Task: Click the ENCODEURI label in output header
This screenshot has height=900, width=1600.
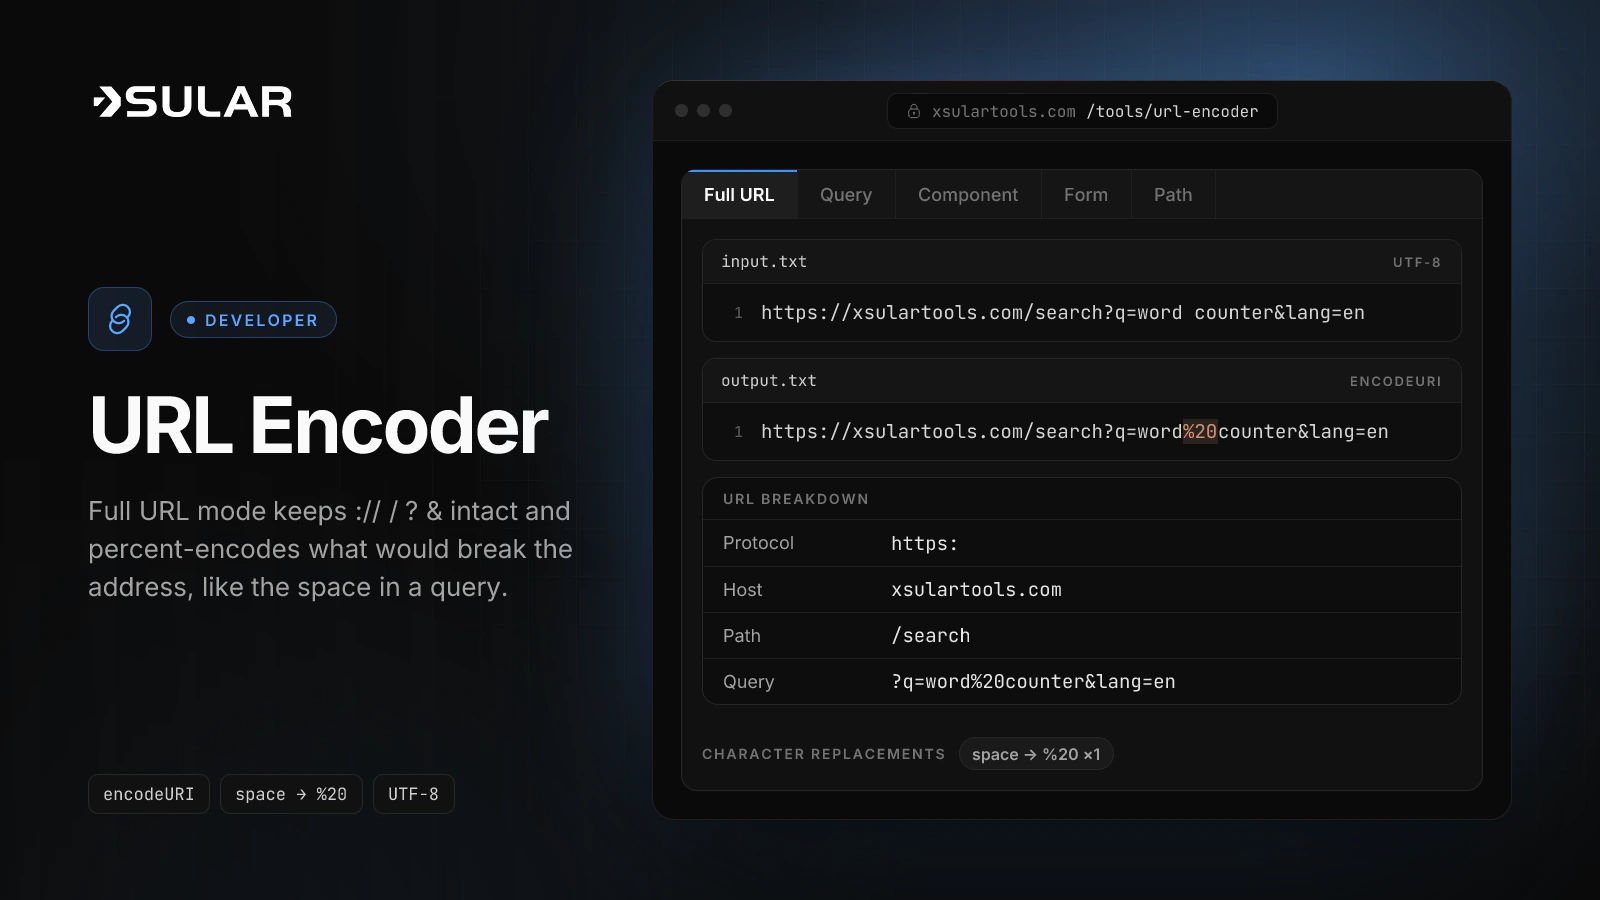Action: coord(1396,381)
